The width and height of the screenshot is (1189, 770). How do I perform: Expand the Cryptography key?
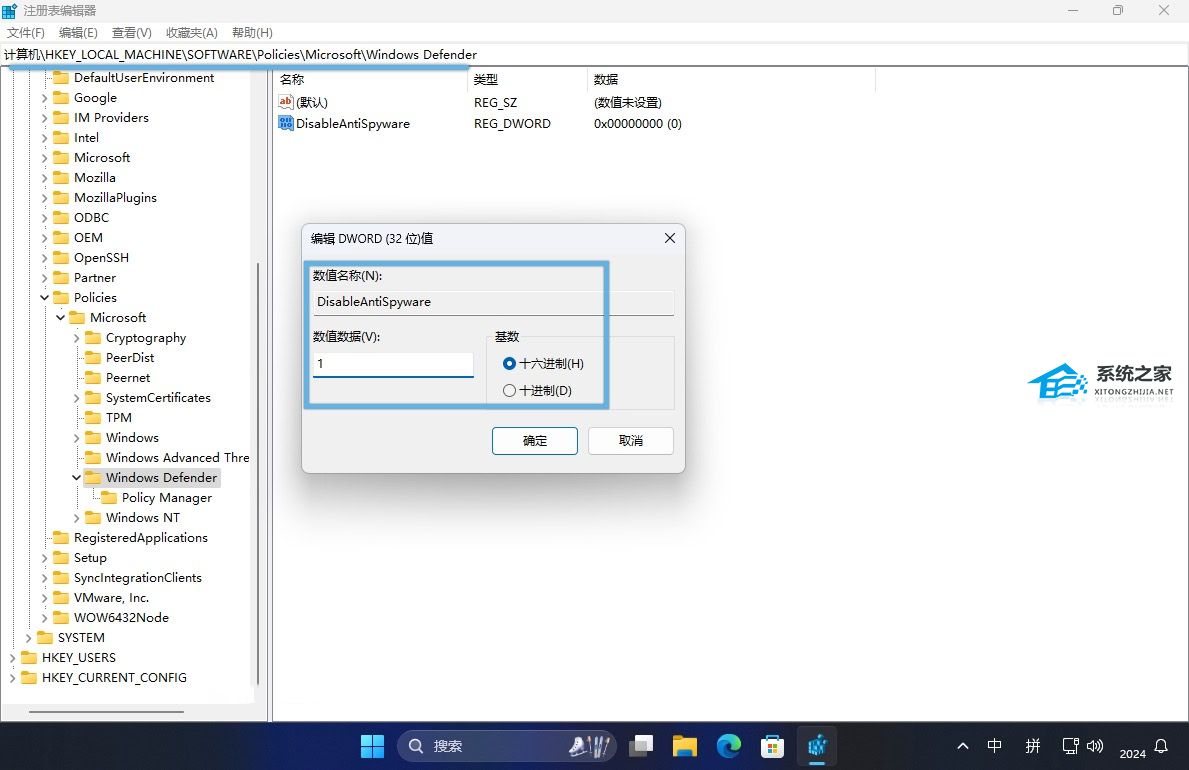point(76,338)
